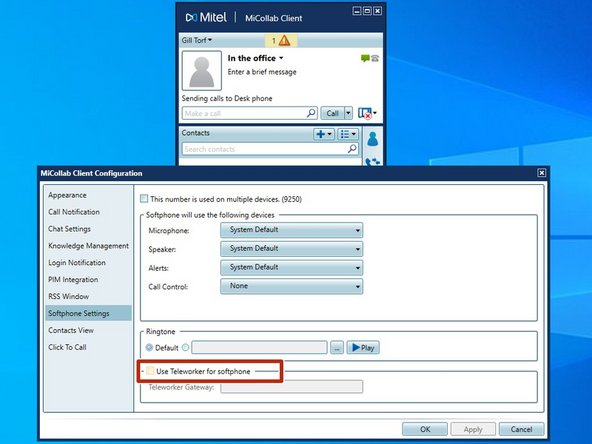The image size is (592, 444).
Task: Click the green chat status icon
Action: [365, 58]
